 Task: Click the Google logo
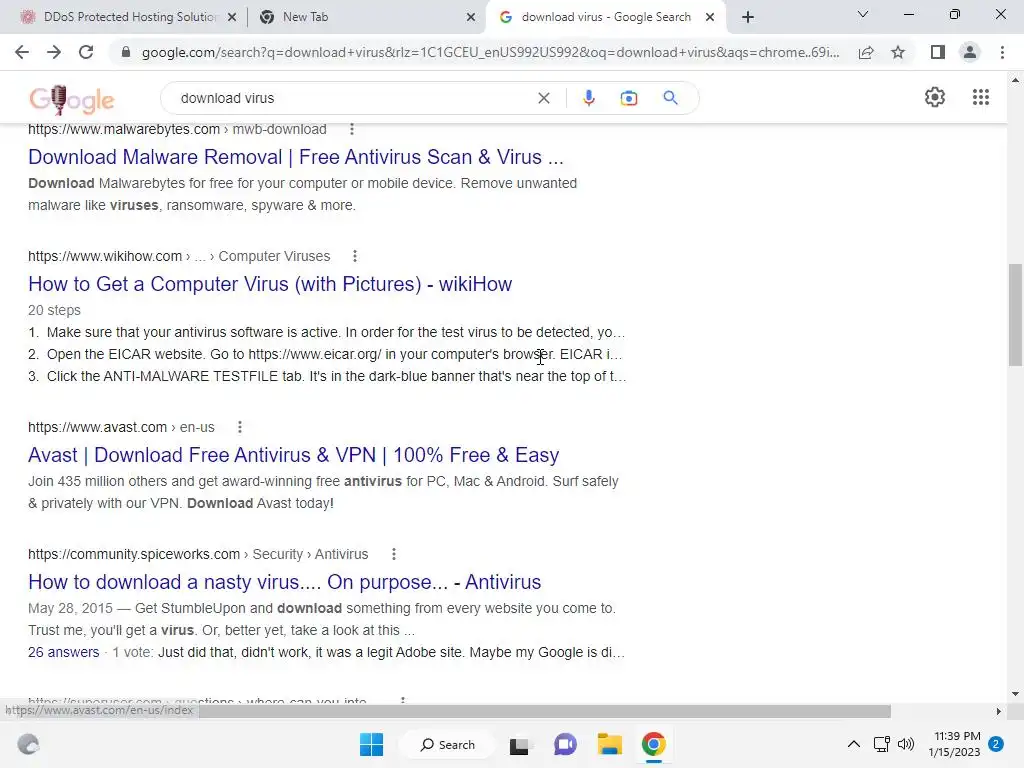click(x=72, y=99)
